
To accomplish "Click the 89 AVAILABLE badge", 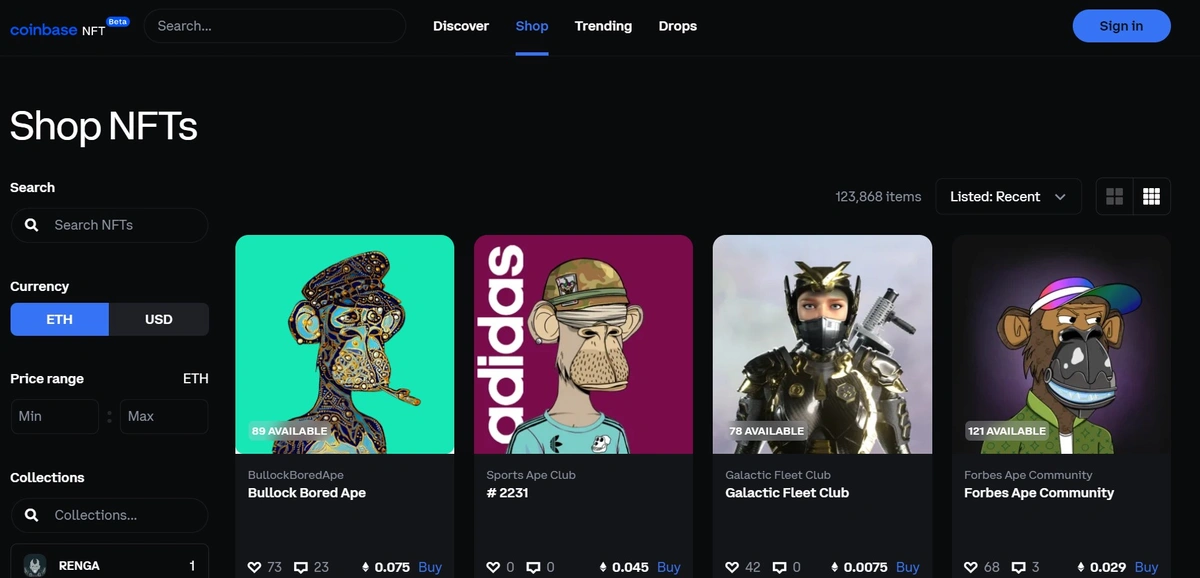I will pyautogui.click(x=290, y=431).
